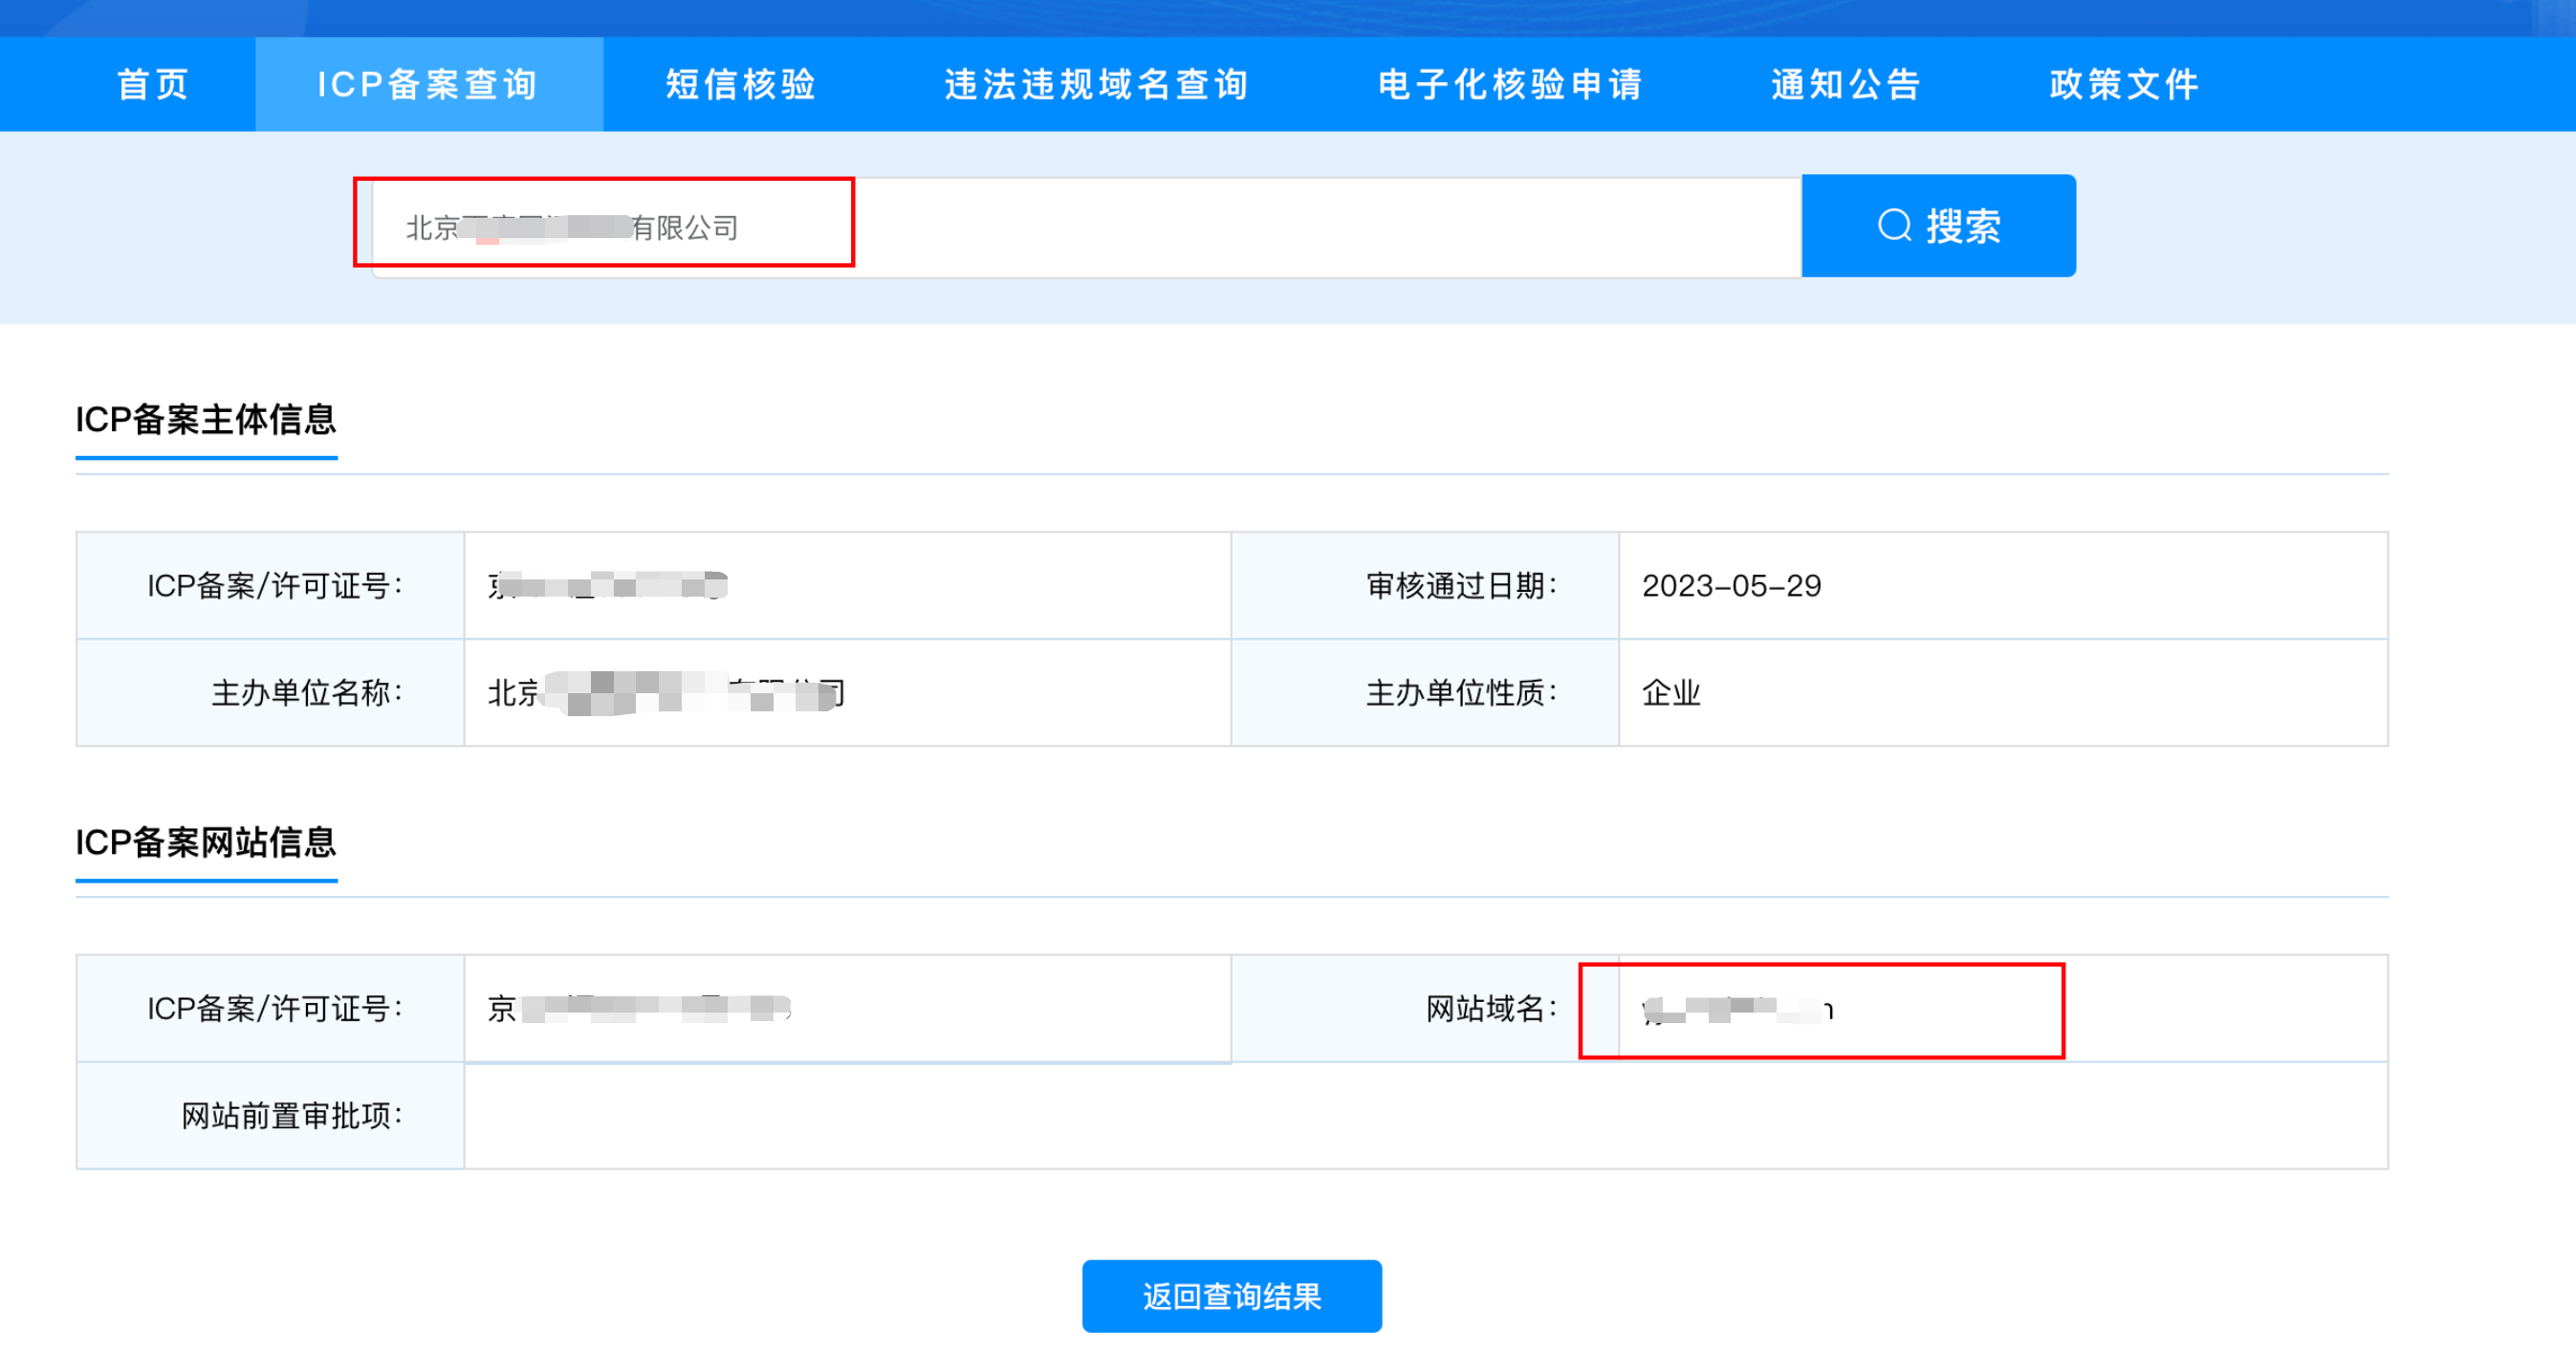The image size is (2576, 1352).
Task: Open the 首页 home tab
Action: click(152, 85)
